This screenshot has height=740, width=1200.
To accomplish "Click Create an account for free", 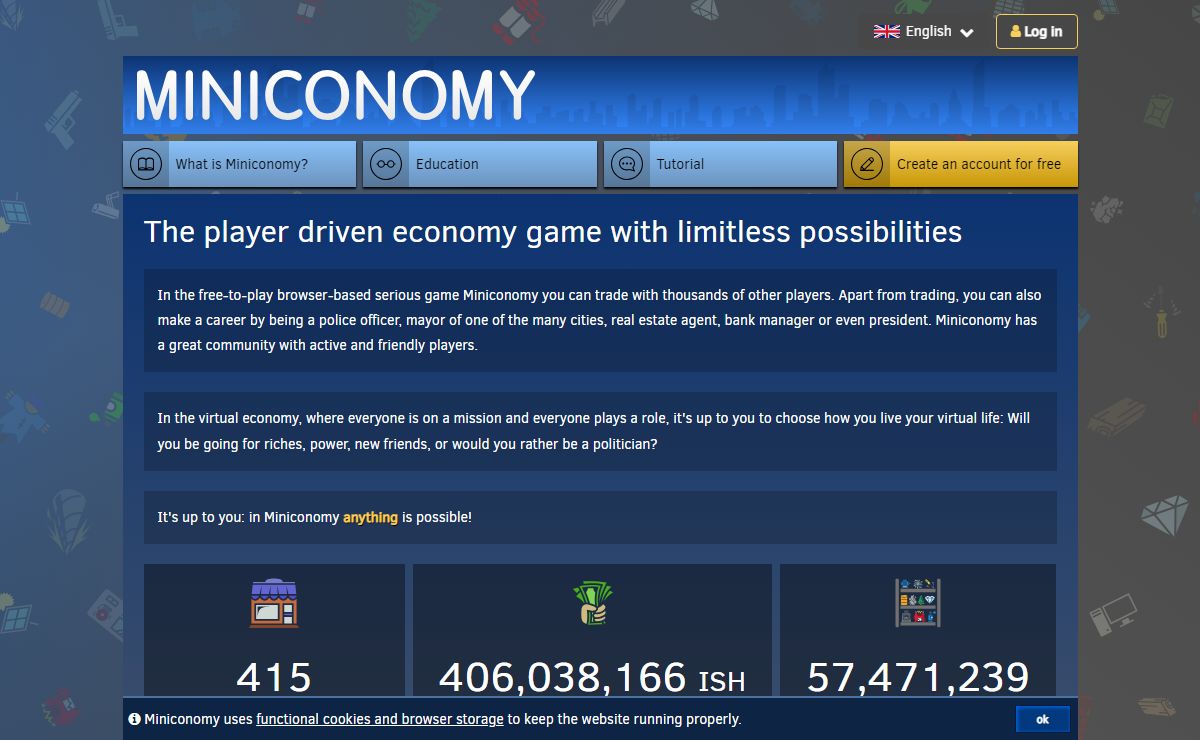I will click(961, 164).
